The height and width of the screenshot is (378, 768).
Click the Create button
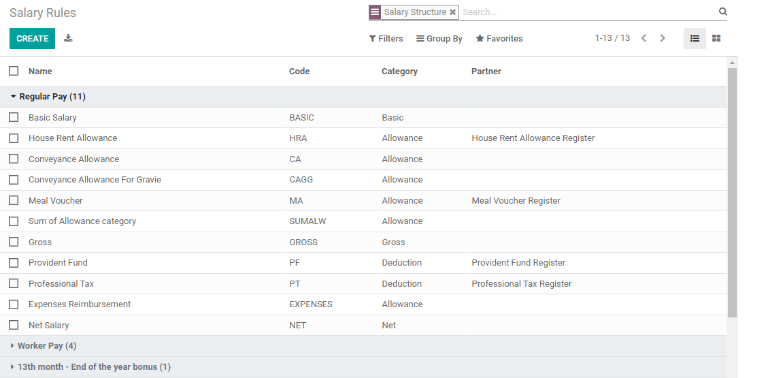[x=32, y=39]
